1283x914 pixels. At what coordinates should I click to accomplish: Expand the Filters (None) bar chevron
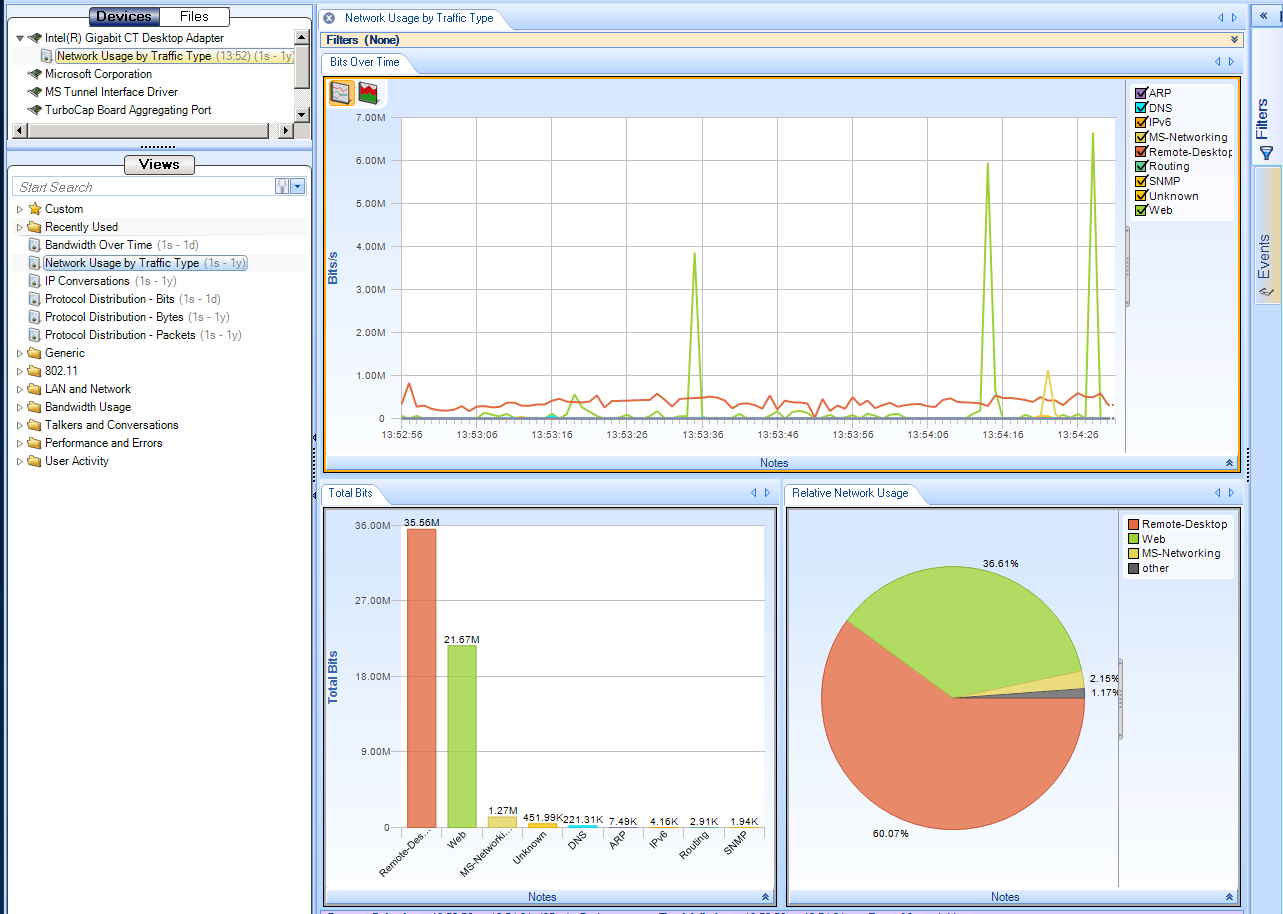coord(1236,40)
